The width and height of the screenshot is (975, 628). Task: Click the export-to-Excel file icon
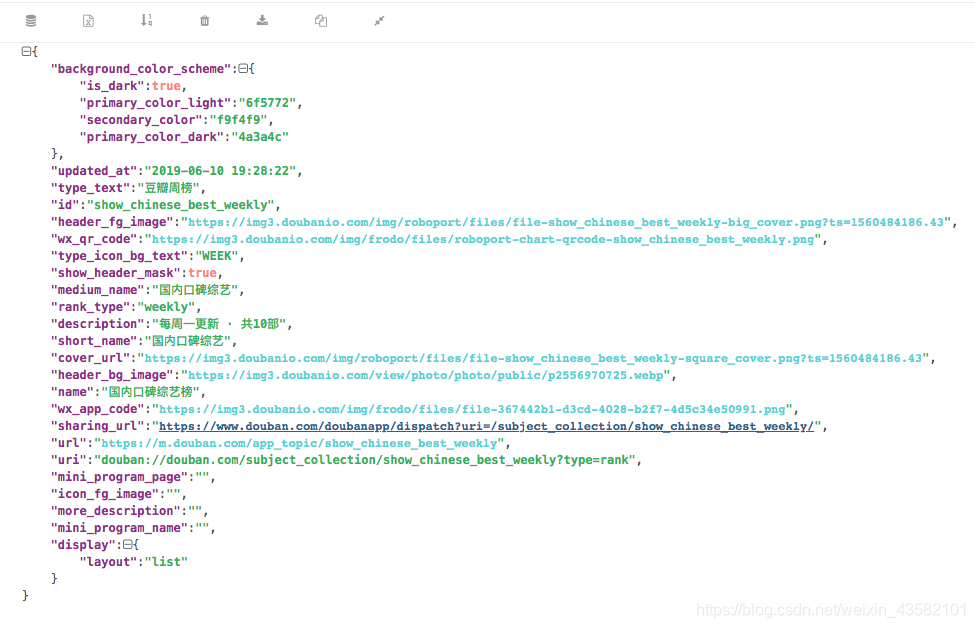coord(88,21)
